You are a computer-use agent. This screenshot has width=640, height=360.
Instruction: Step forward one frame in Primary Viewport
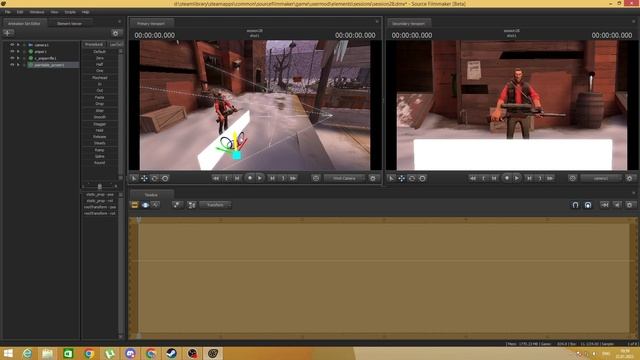(x=272, y=178)
